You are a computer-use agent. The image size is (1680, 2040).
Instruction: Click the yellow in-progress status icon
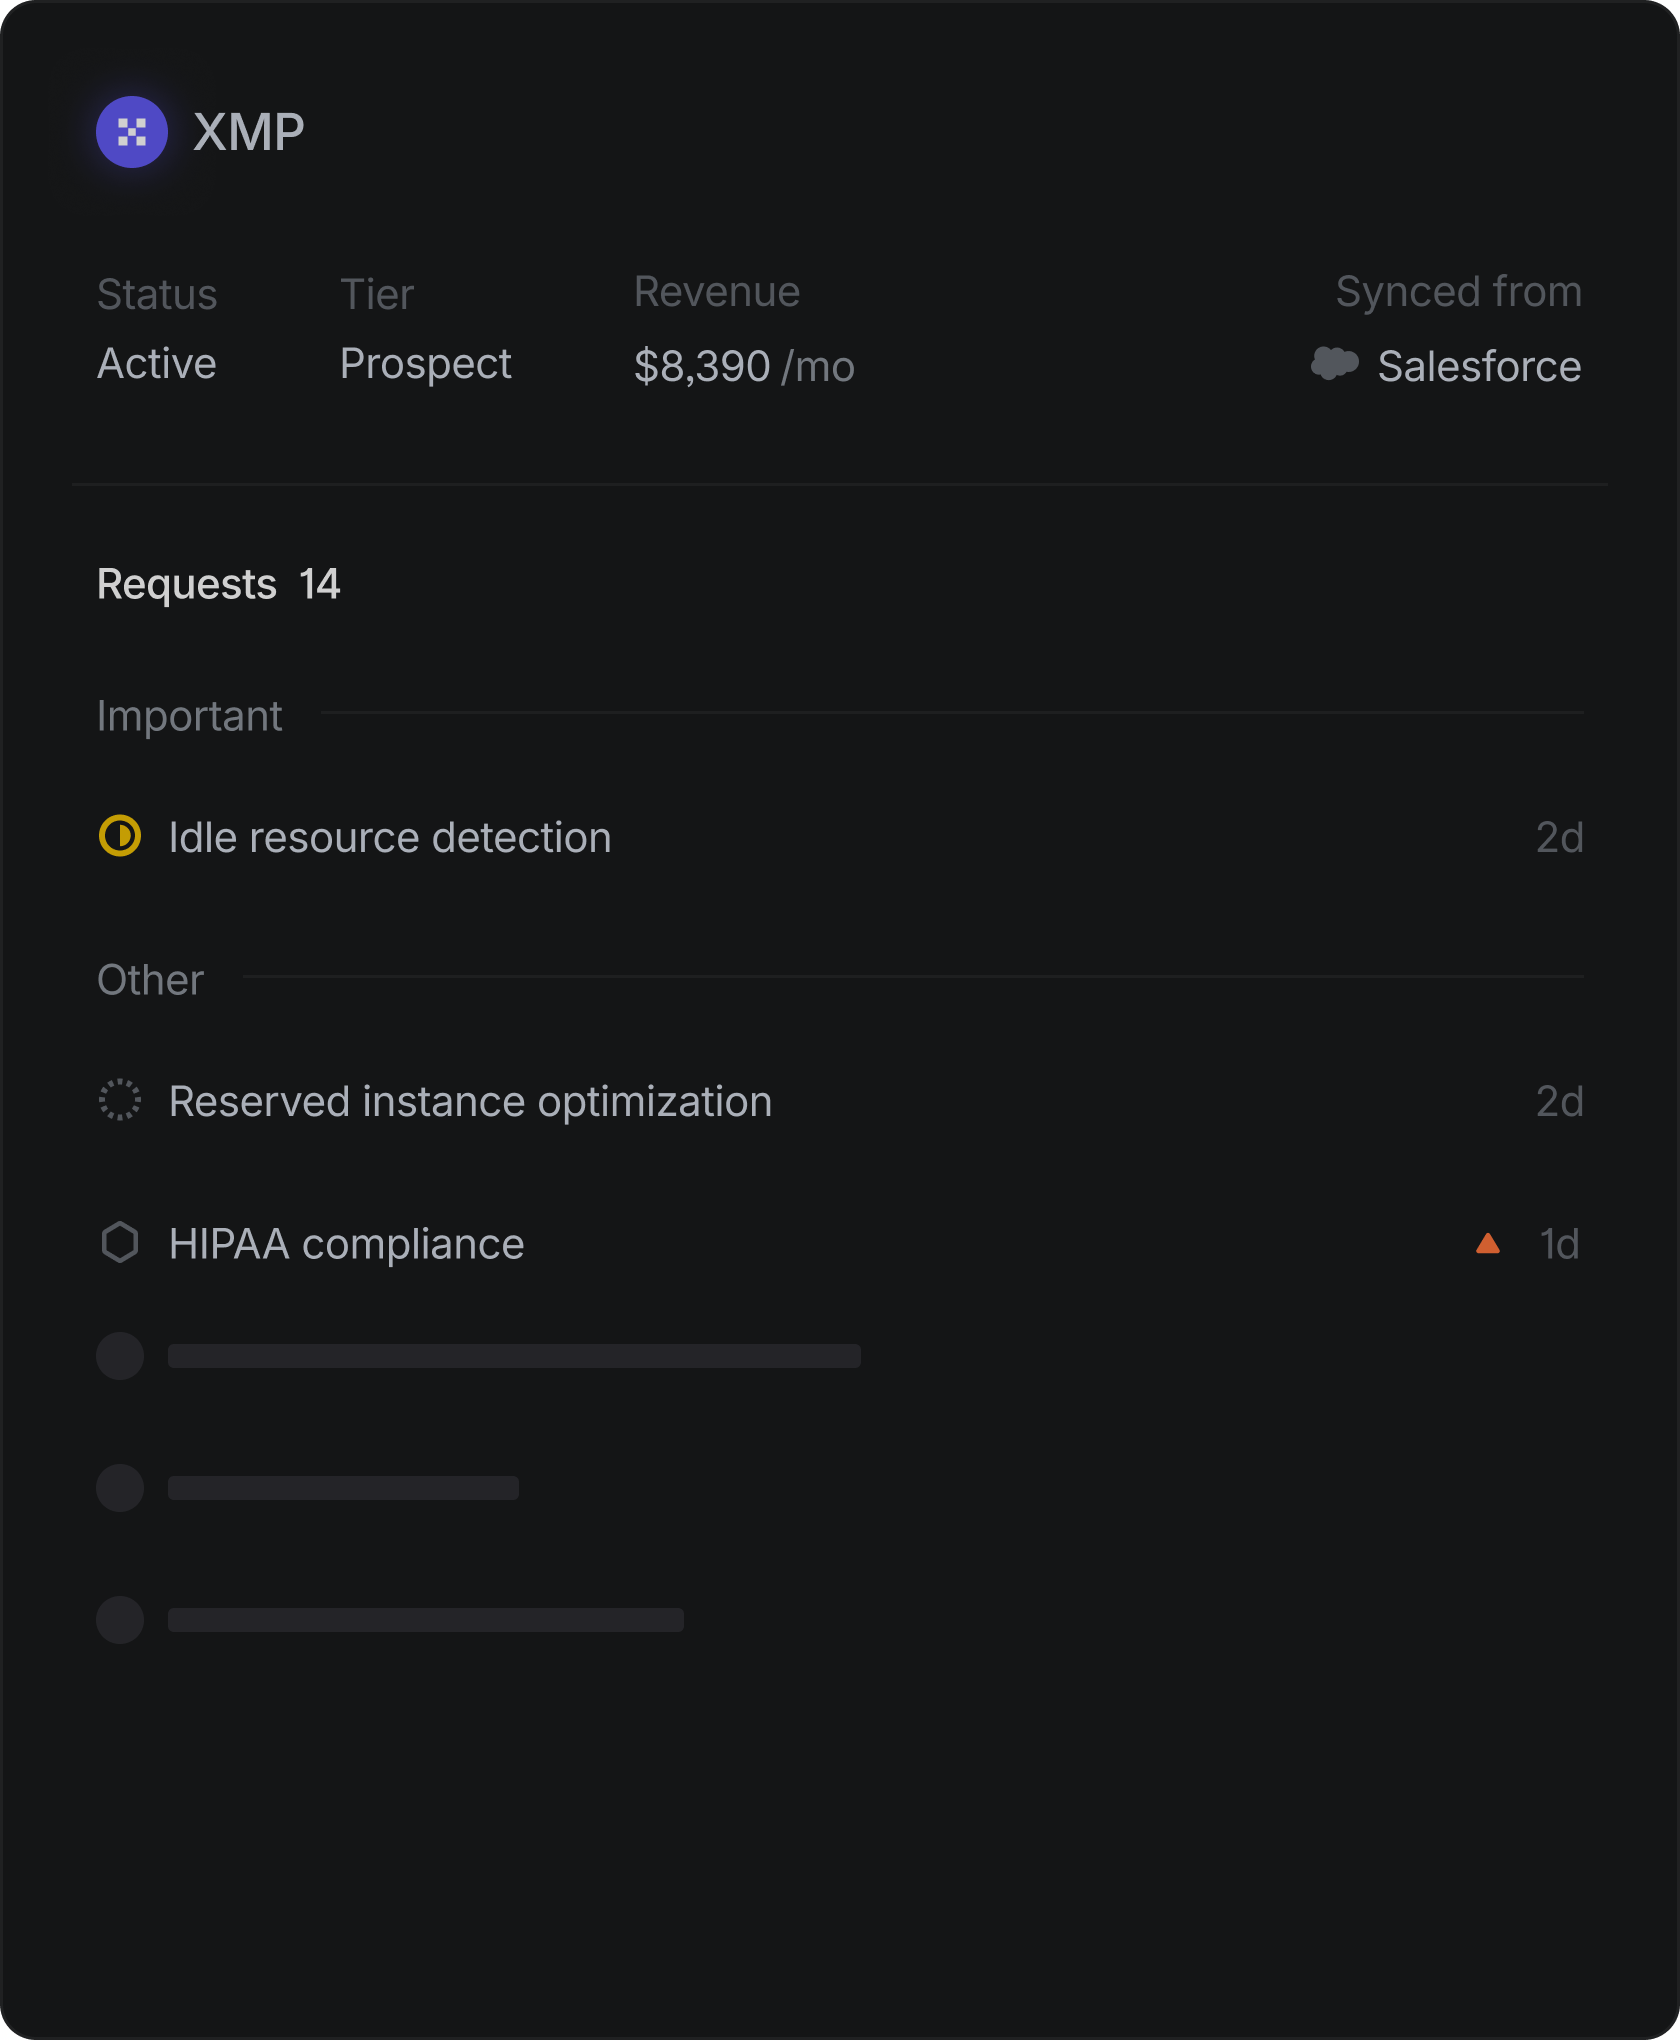[x=120, y=836]
